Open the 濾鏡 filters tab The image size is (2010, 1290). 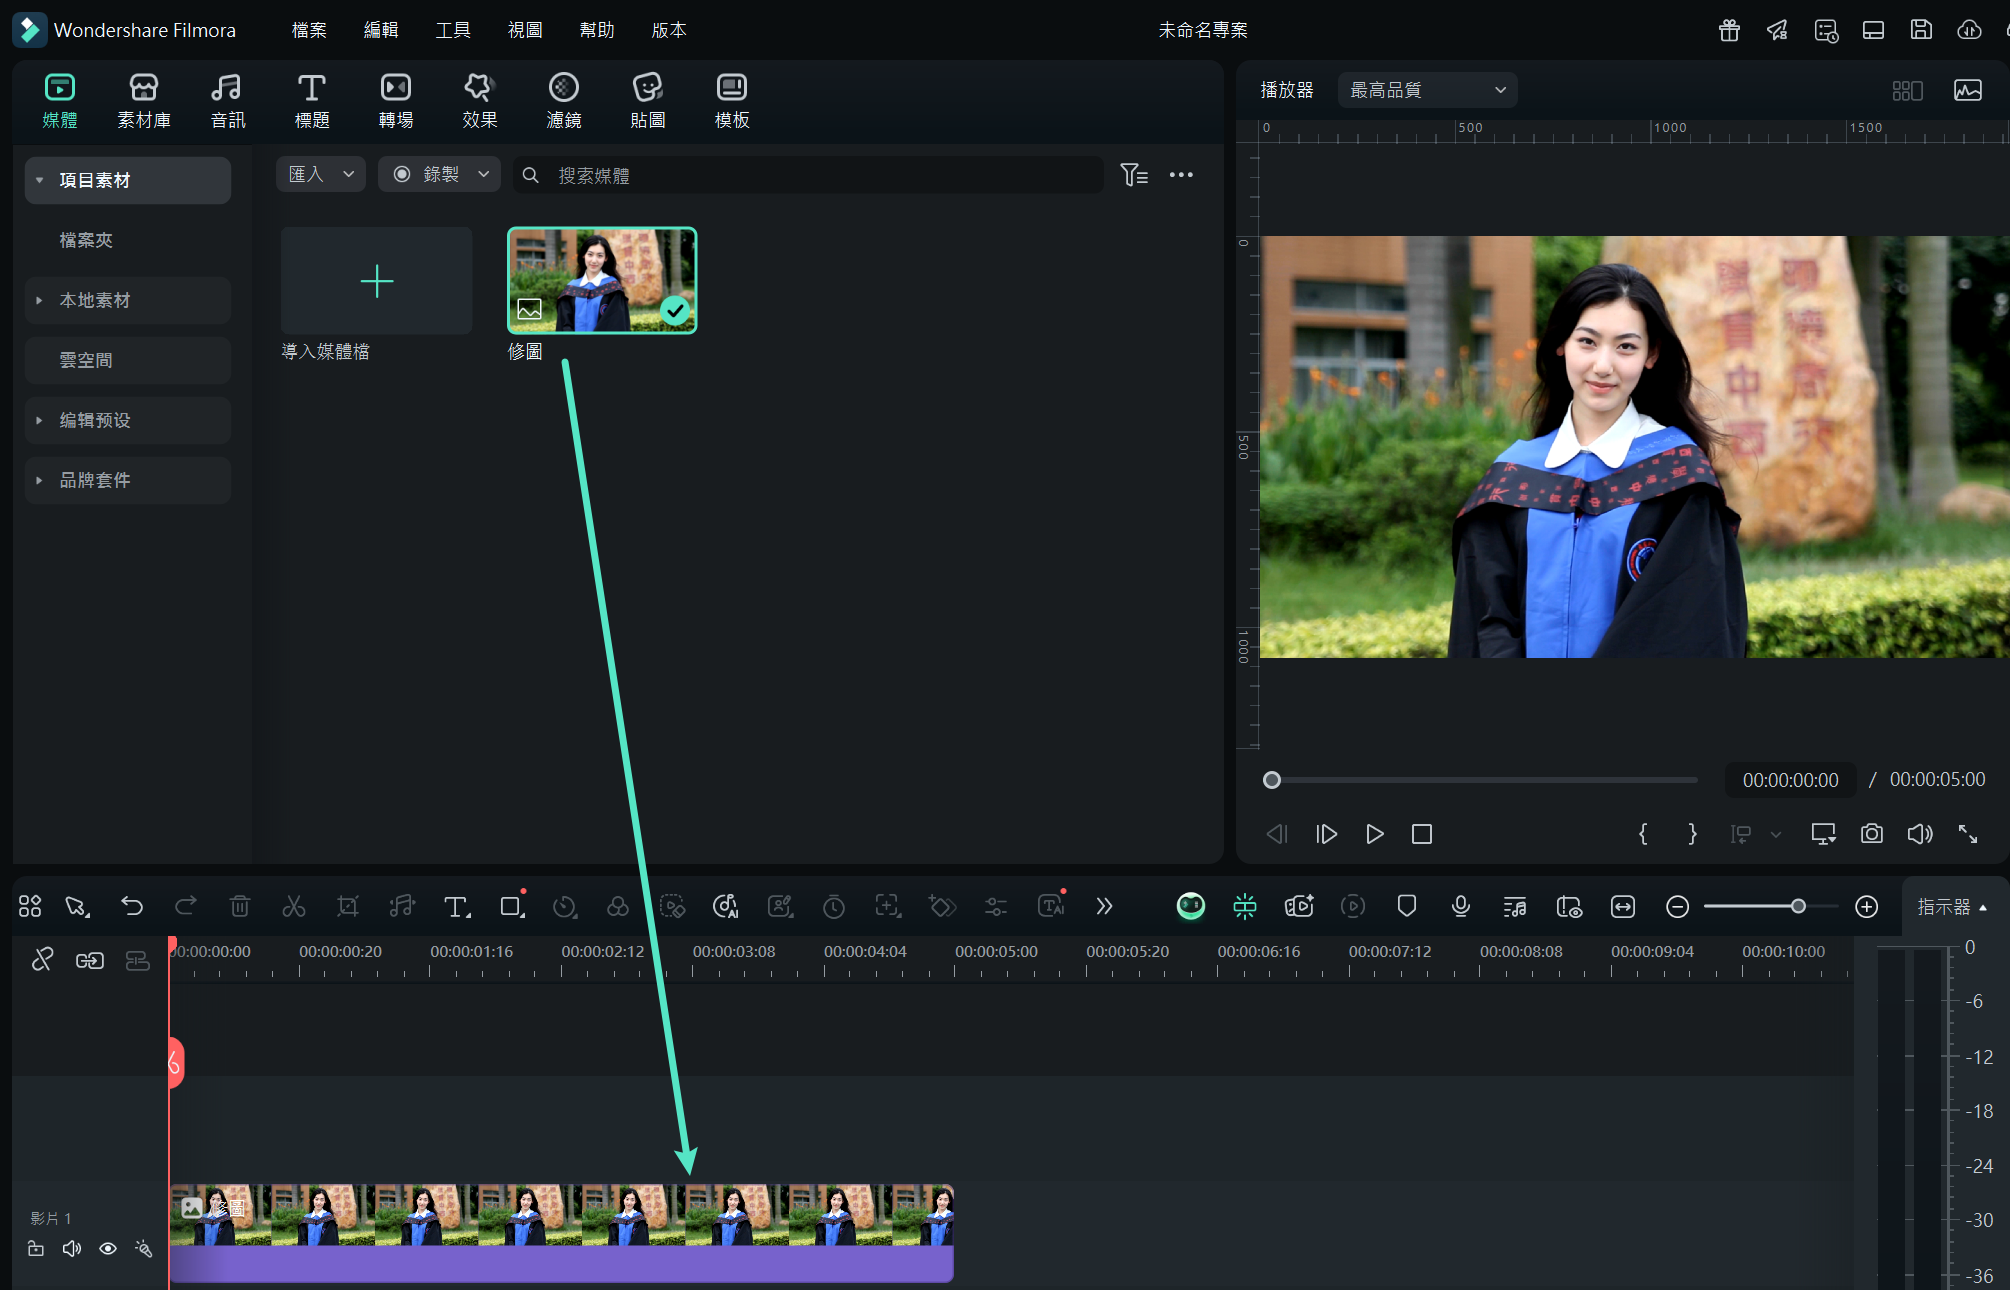(564, 101)
